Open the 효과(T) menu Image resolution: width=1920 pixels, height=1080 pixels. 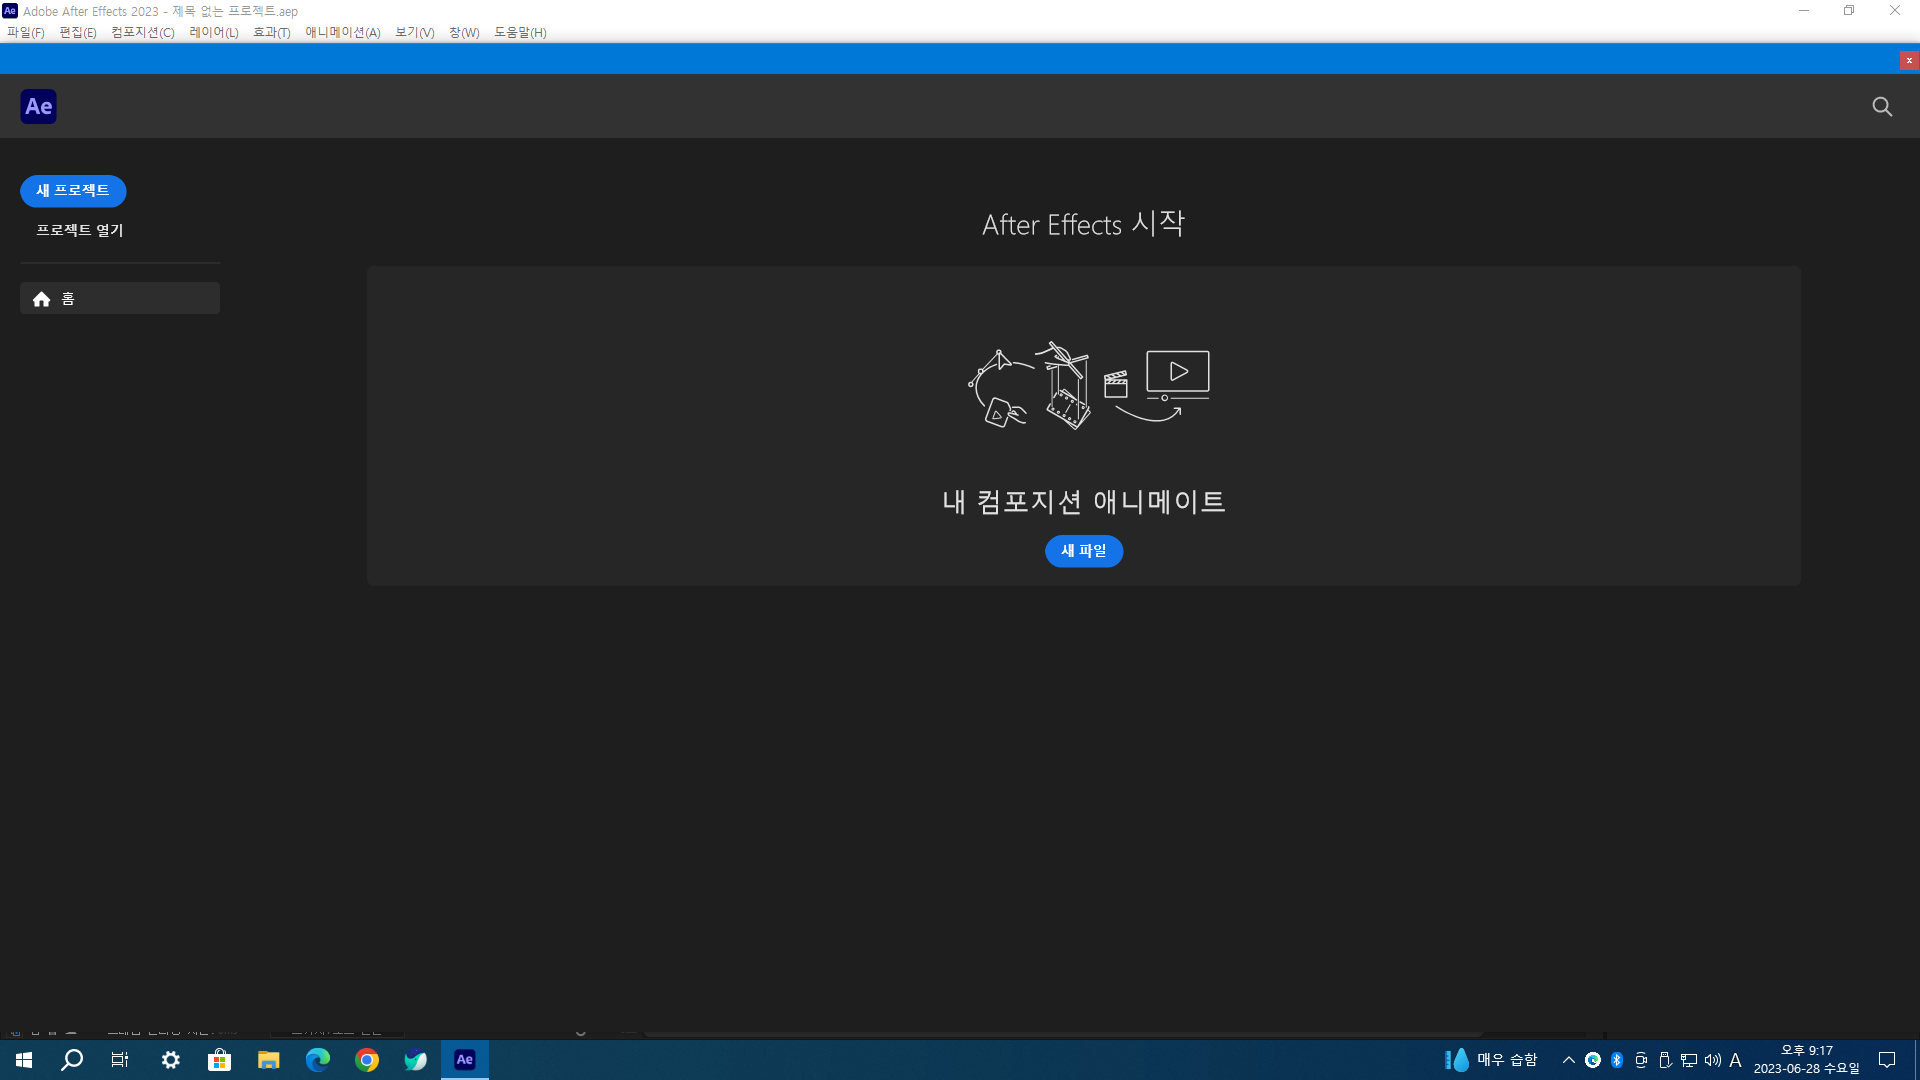tap(271, 32)
